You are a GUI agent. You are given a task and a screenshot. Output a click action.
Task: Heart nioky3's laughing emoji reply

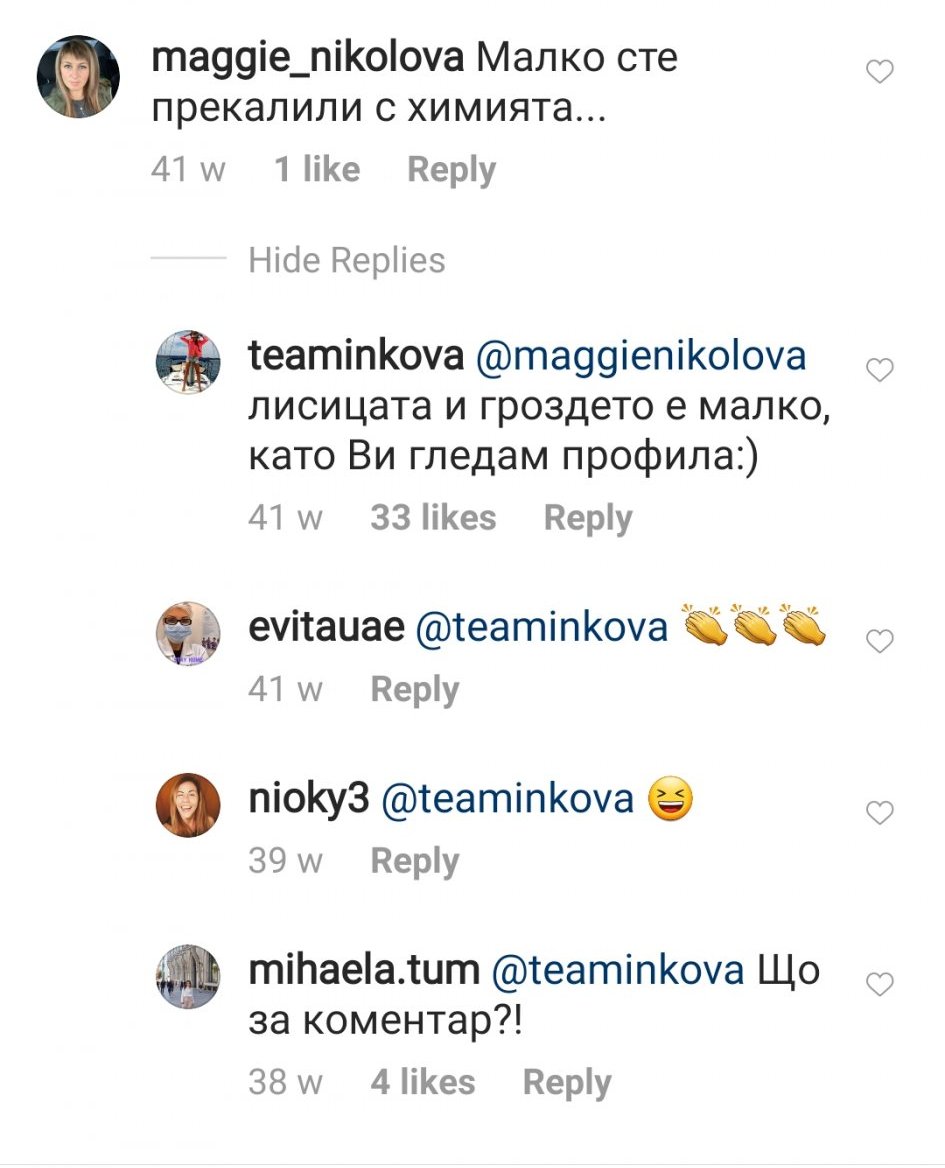[879, 813]
